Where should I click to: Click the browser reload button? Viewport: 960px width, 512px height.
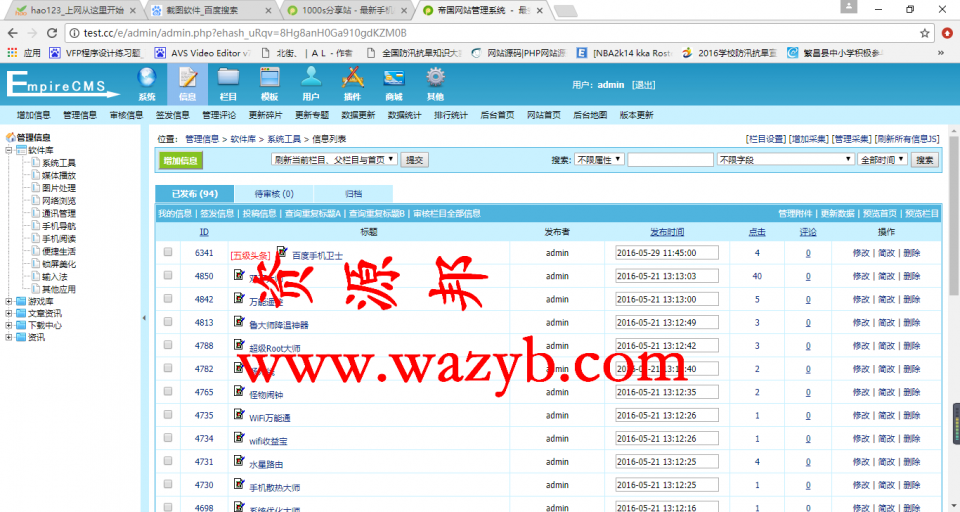pyautogui.click(x=52, y=33)
